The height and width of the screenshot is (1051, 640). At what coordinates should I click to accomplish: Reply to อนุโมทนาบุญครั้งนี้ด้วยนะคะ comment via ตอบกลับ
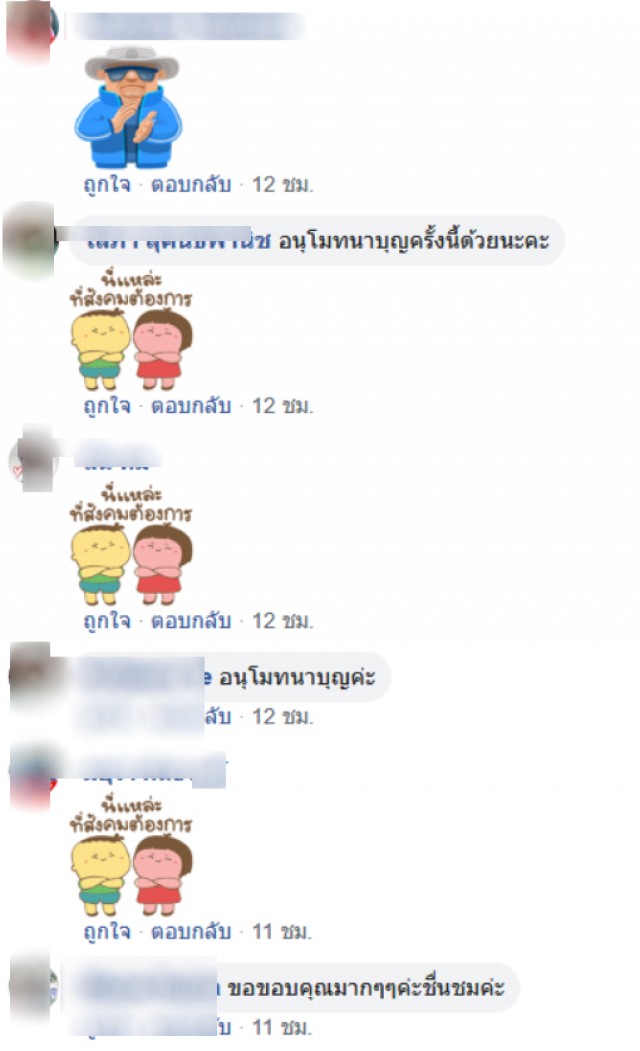pyautogui.click(x=191, y=406)
